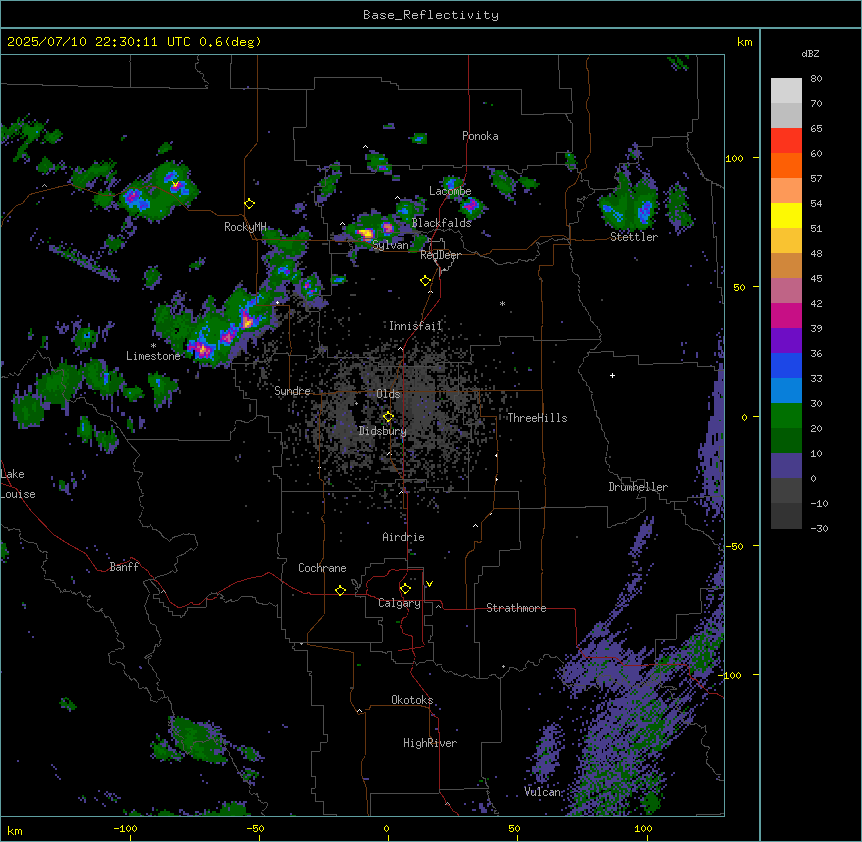Click the Sundre town label
The height and width of the screenshot is (842, 862).
click(292, 391)
